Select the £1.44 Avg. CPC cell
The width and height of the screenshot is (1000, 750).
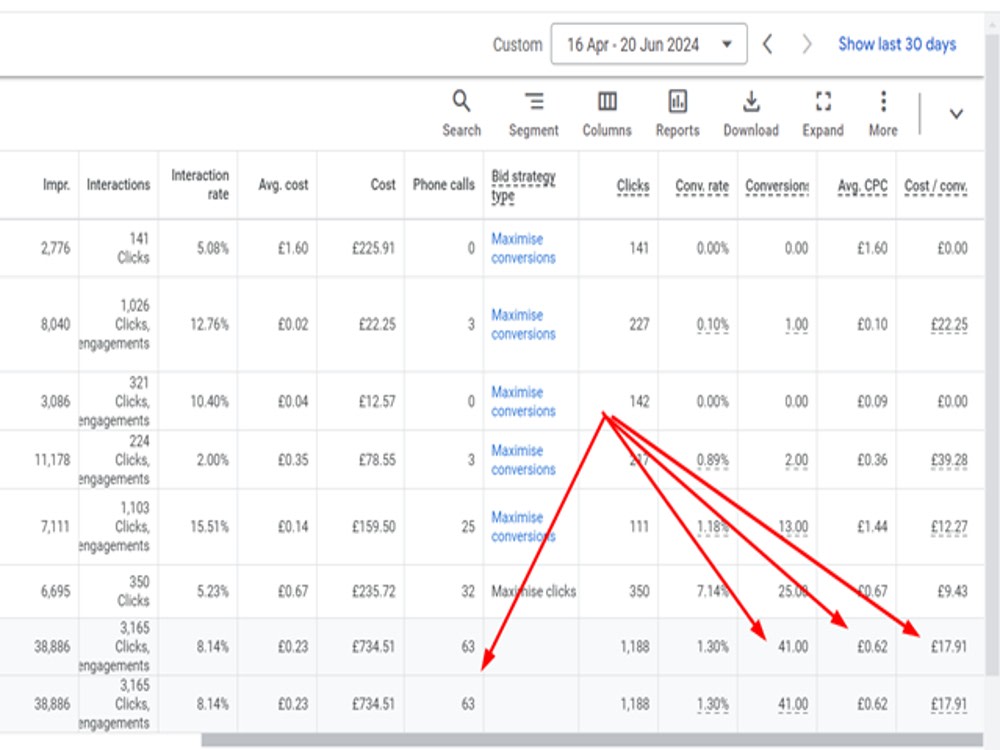[x=872, y=527]
